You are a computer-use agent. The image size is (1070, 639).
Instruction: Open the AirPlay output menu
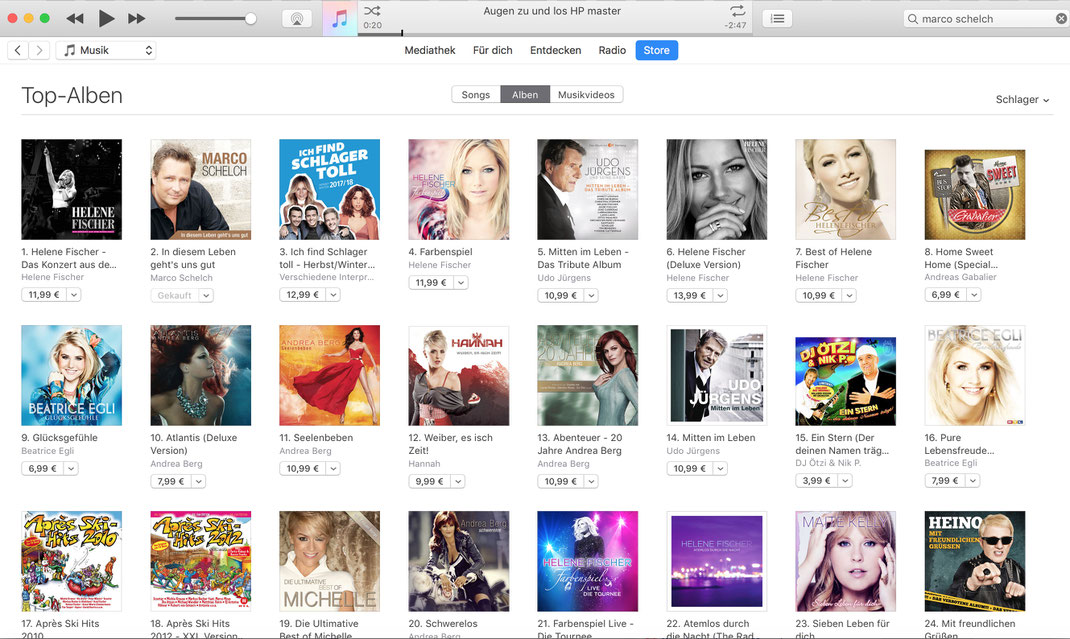click(297, 18)
